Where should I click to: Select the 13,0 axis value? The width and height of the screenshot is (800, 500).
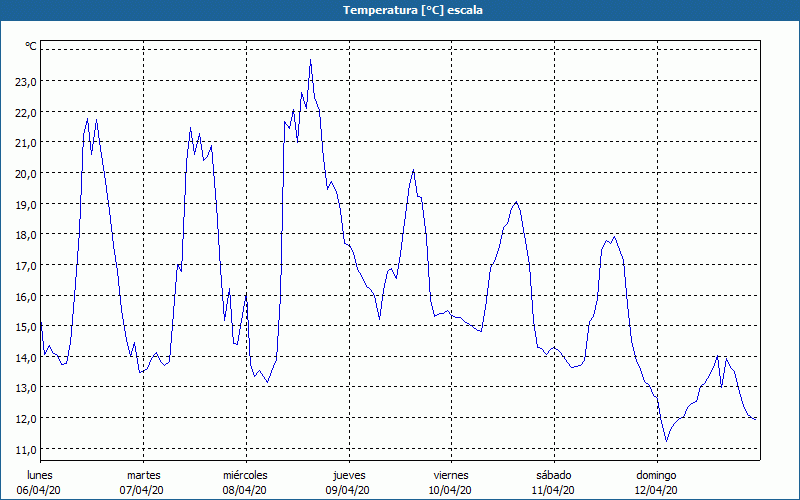pos(26,388)
